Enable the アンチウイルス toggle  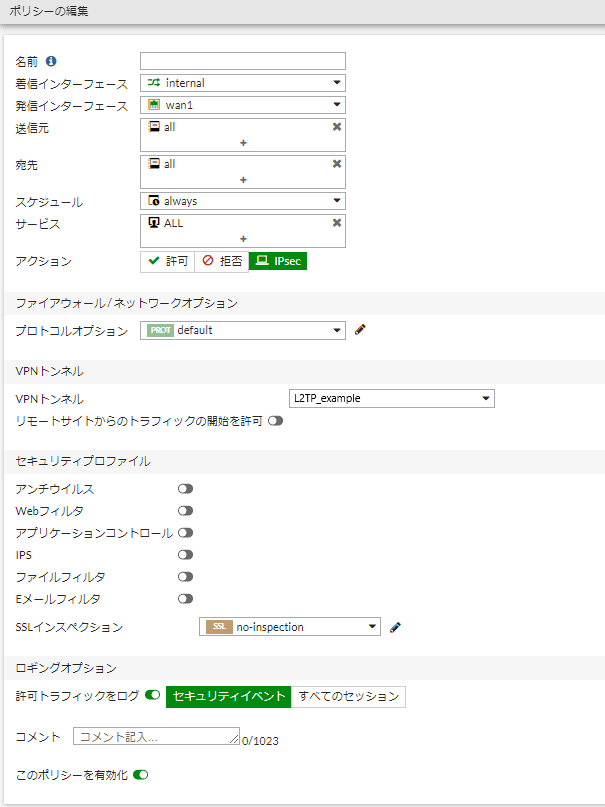click(185, 489)
